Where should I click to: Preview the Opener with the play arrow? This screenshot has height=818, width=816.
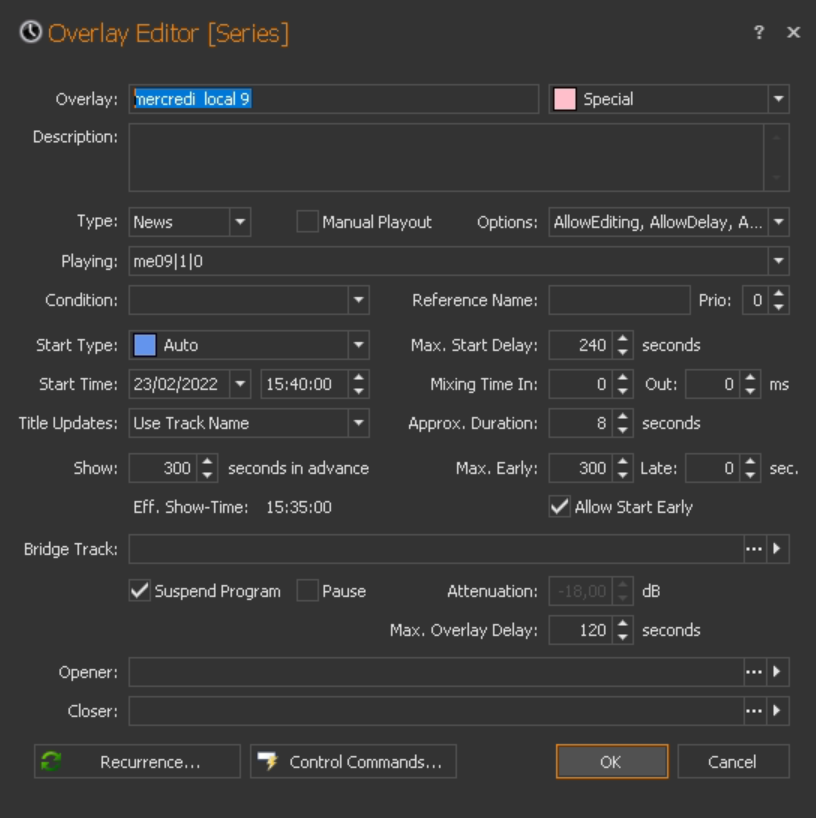tap(778, 672)
